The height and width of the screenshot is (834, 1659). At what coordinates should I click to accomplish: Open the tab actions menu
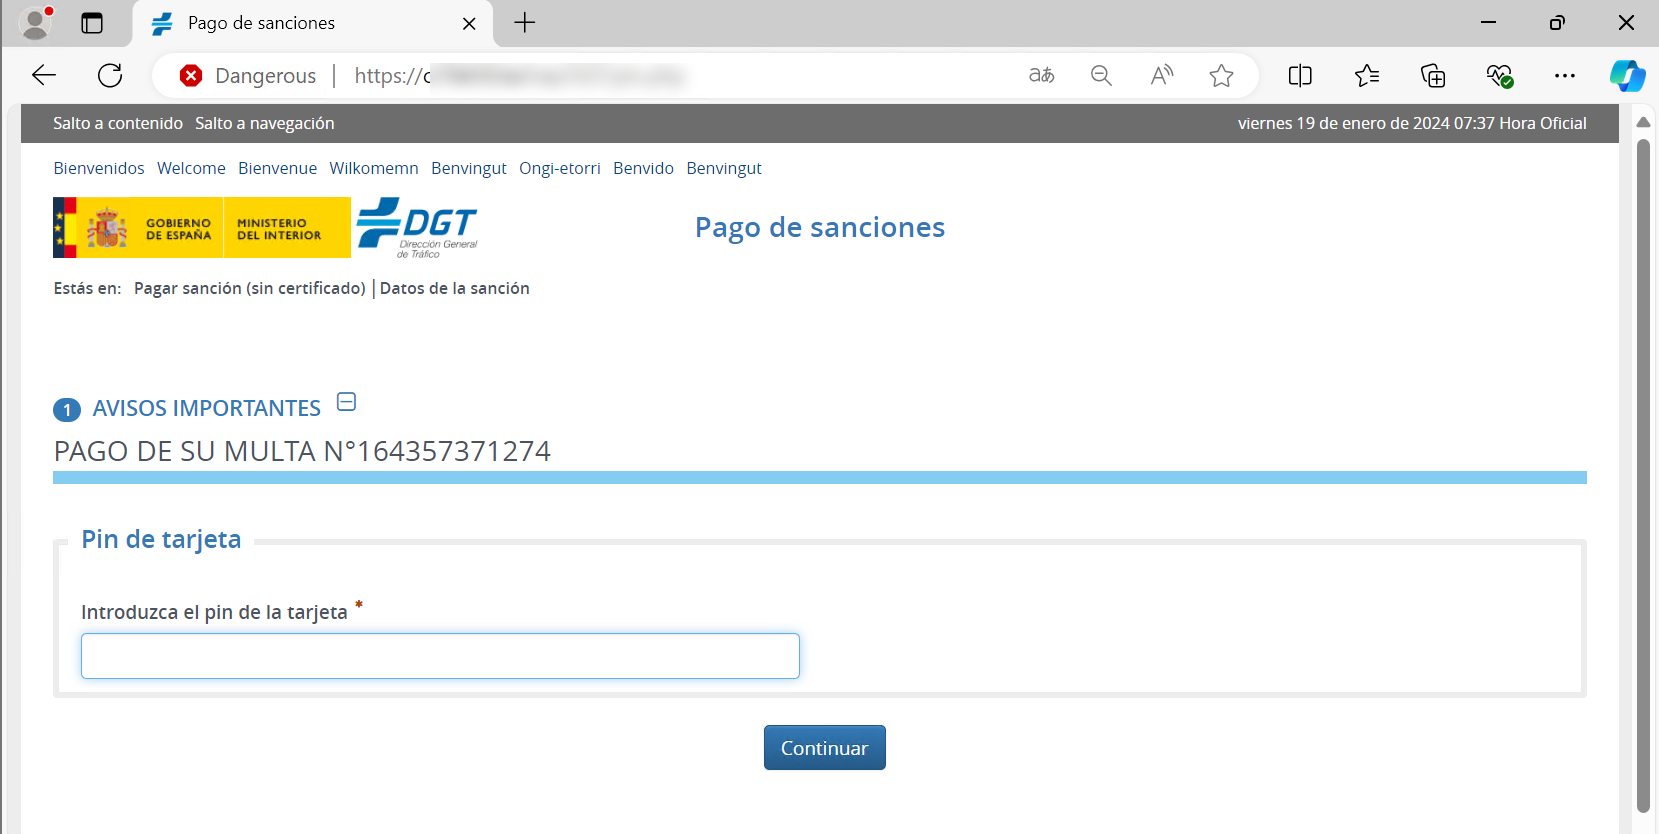[x=92, y=23]
